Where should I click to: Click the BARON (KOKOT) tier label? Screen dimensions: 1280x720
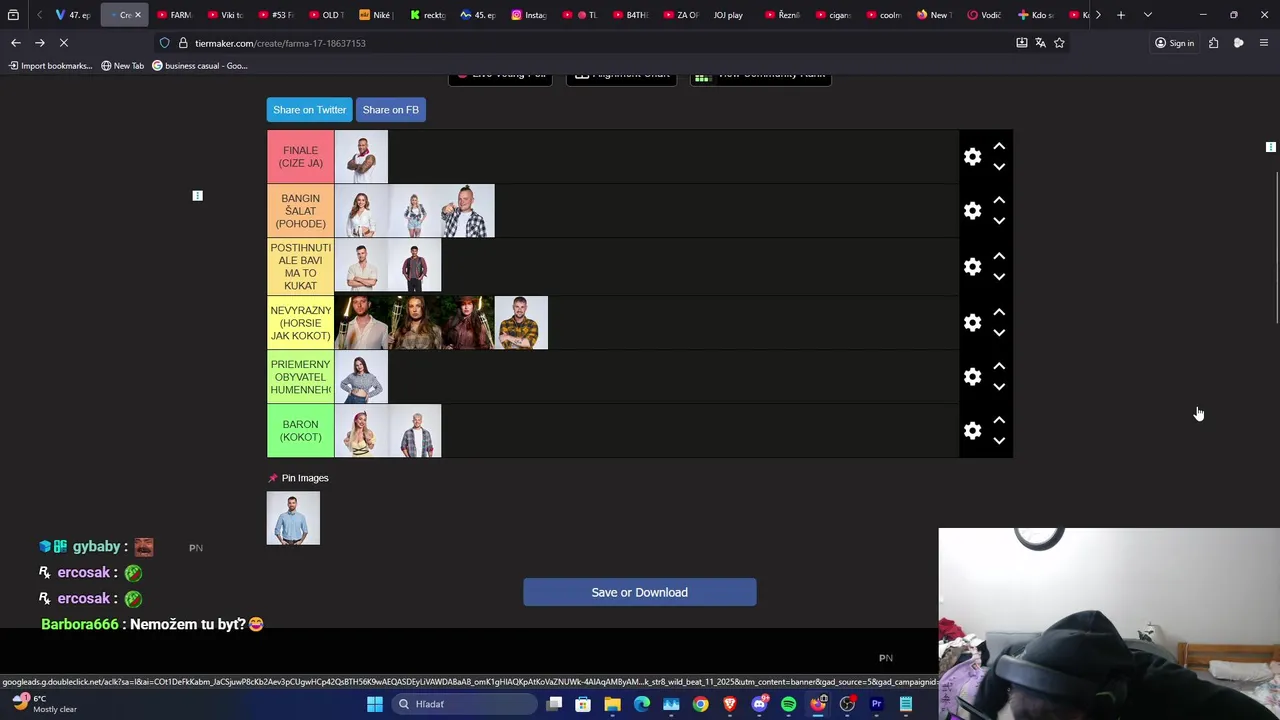301,431
